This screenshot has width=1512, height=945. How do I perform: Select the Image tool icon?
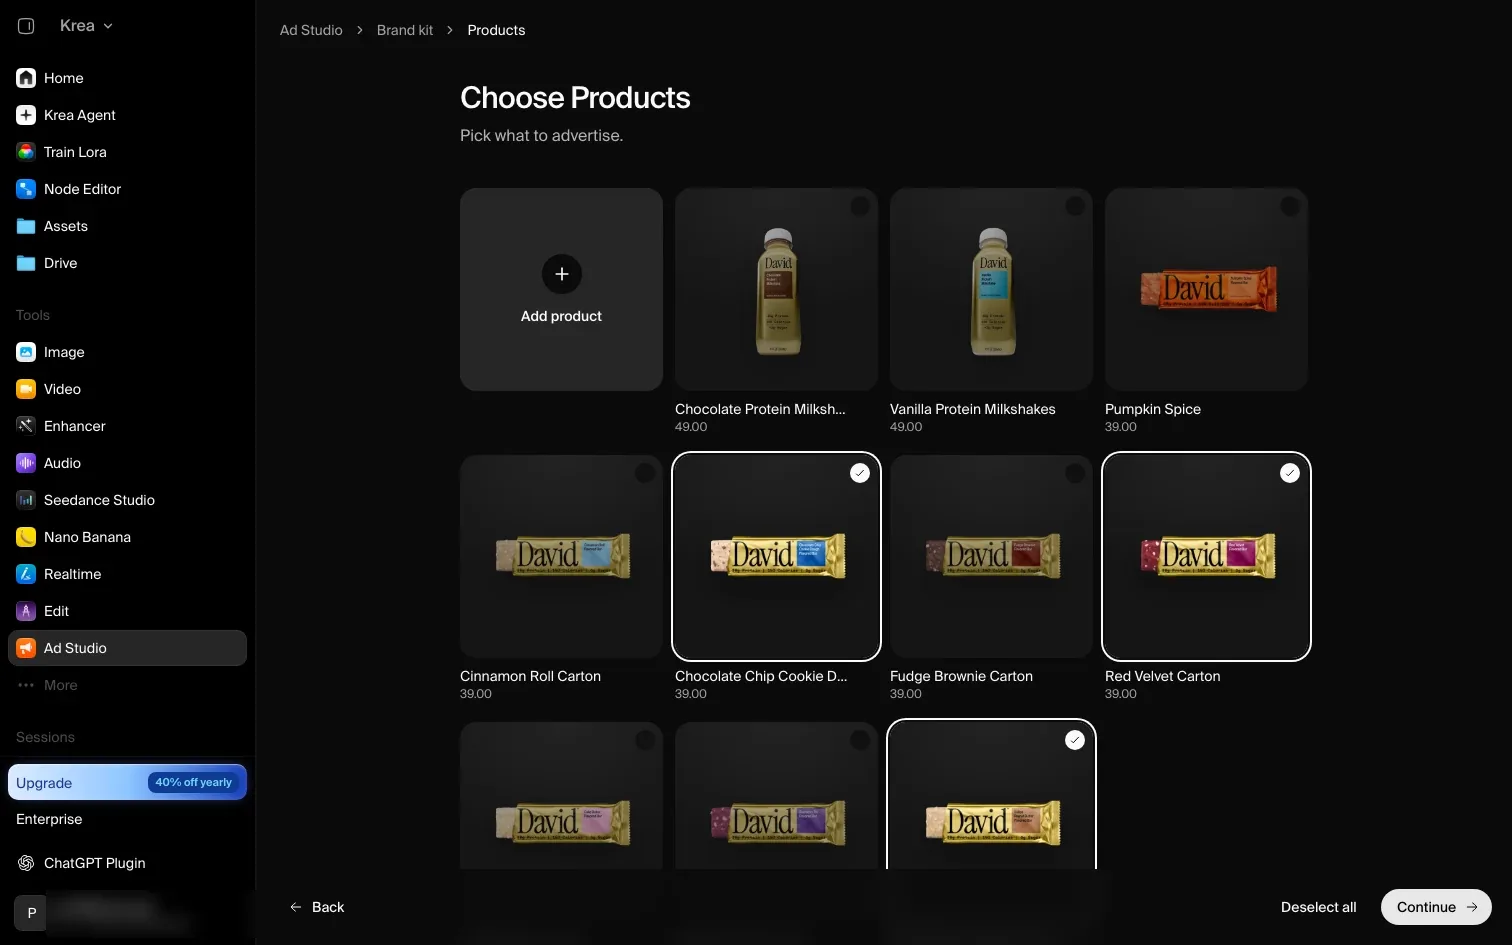pyautogui.click(x=26, y=352)
